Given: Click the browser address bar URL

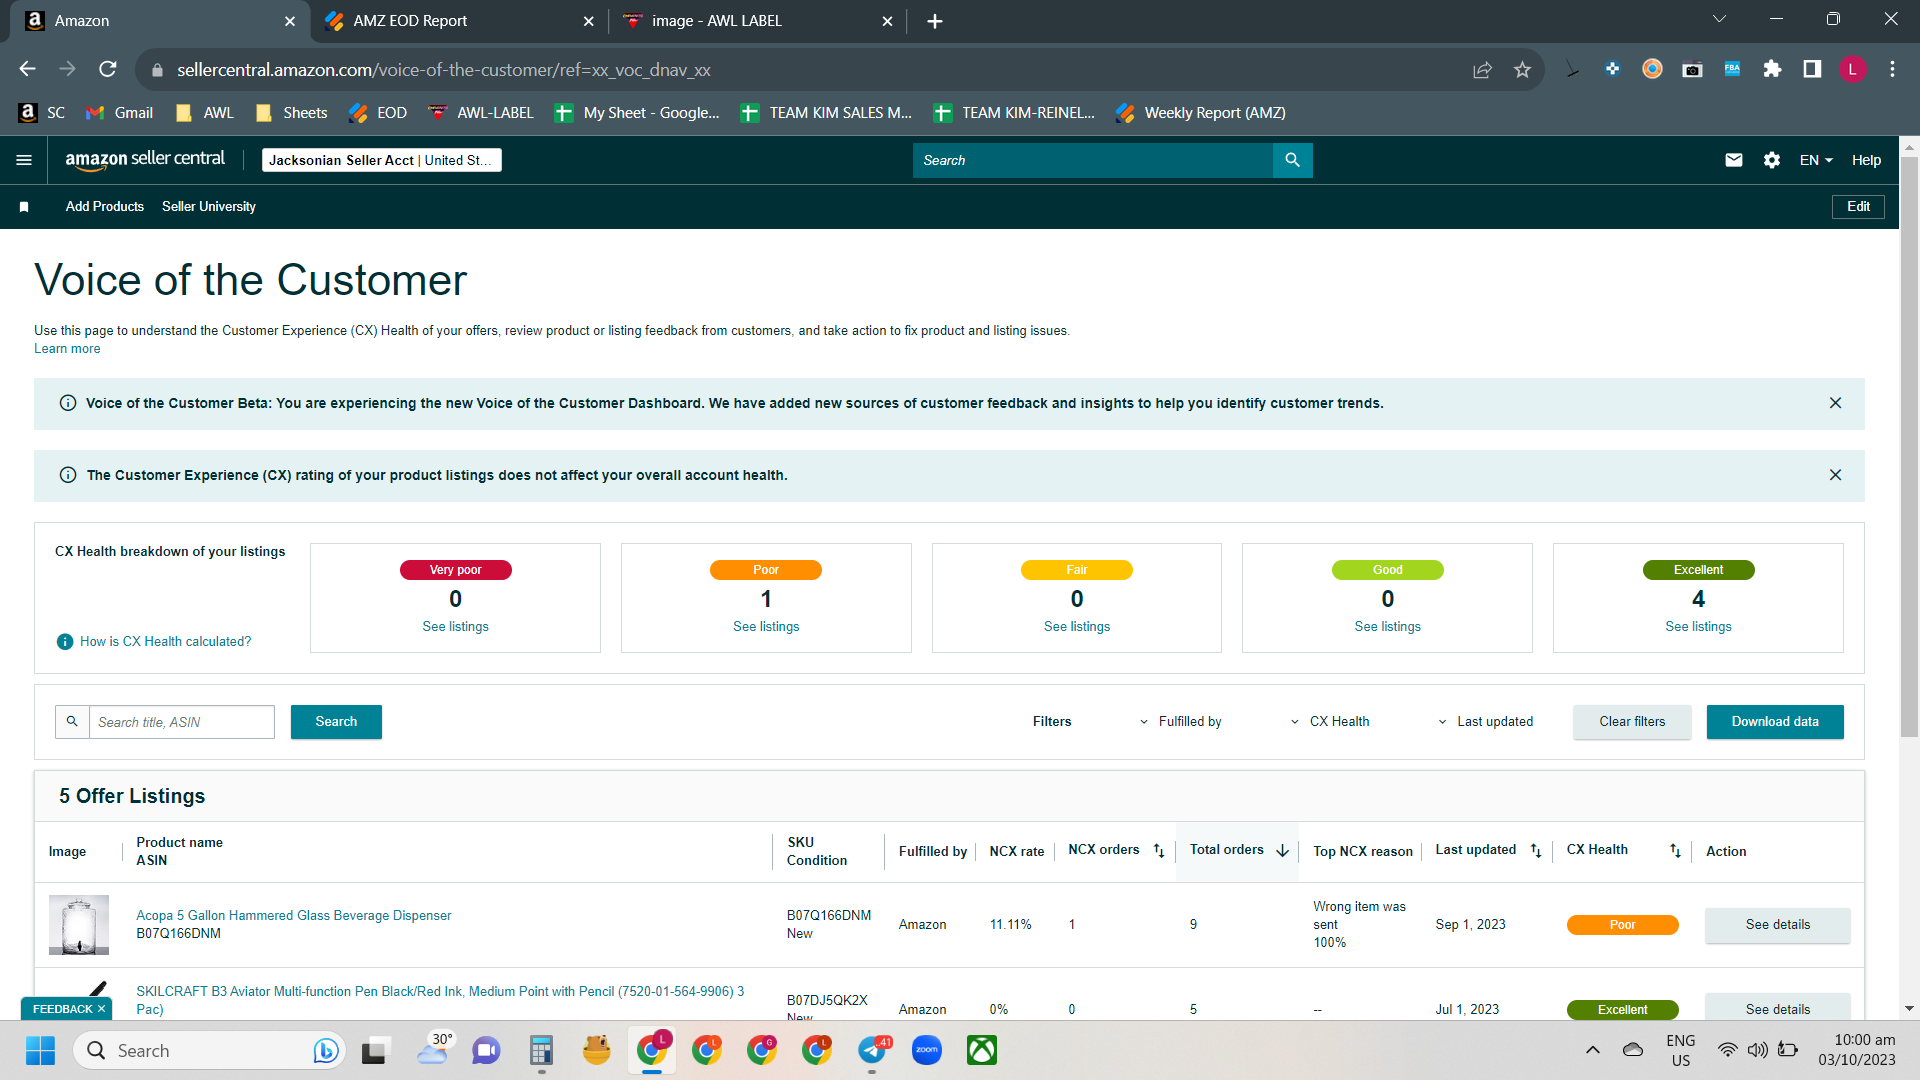Looking at the screenshot, I should 444,70.
